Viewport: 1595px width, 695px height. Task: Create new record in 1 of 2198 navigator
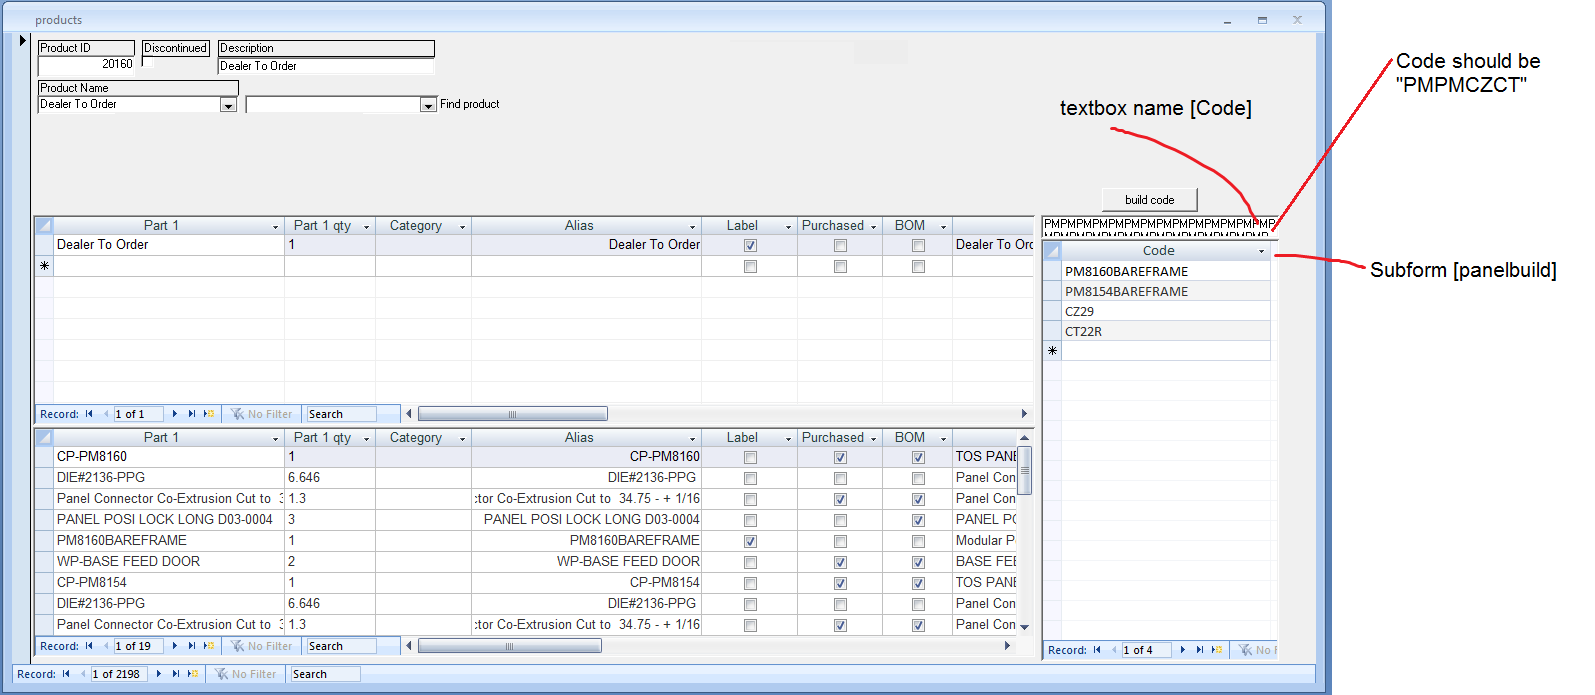tap(193, 674)
